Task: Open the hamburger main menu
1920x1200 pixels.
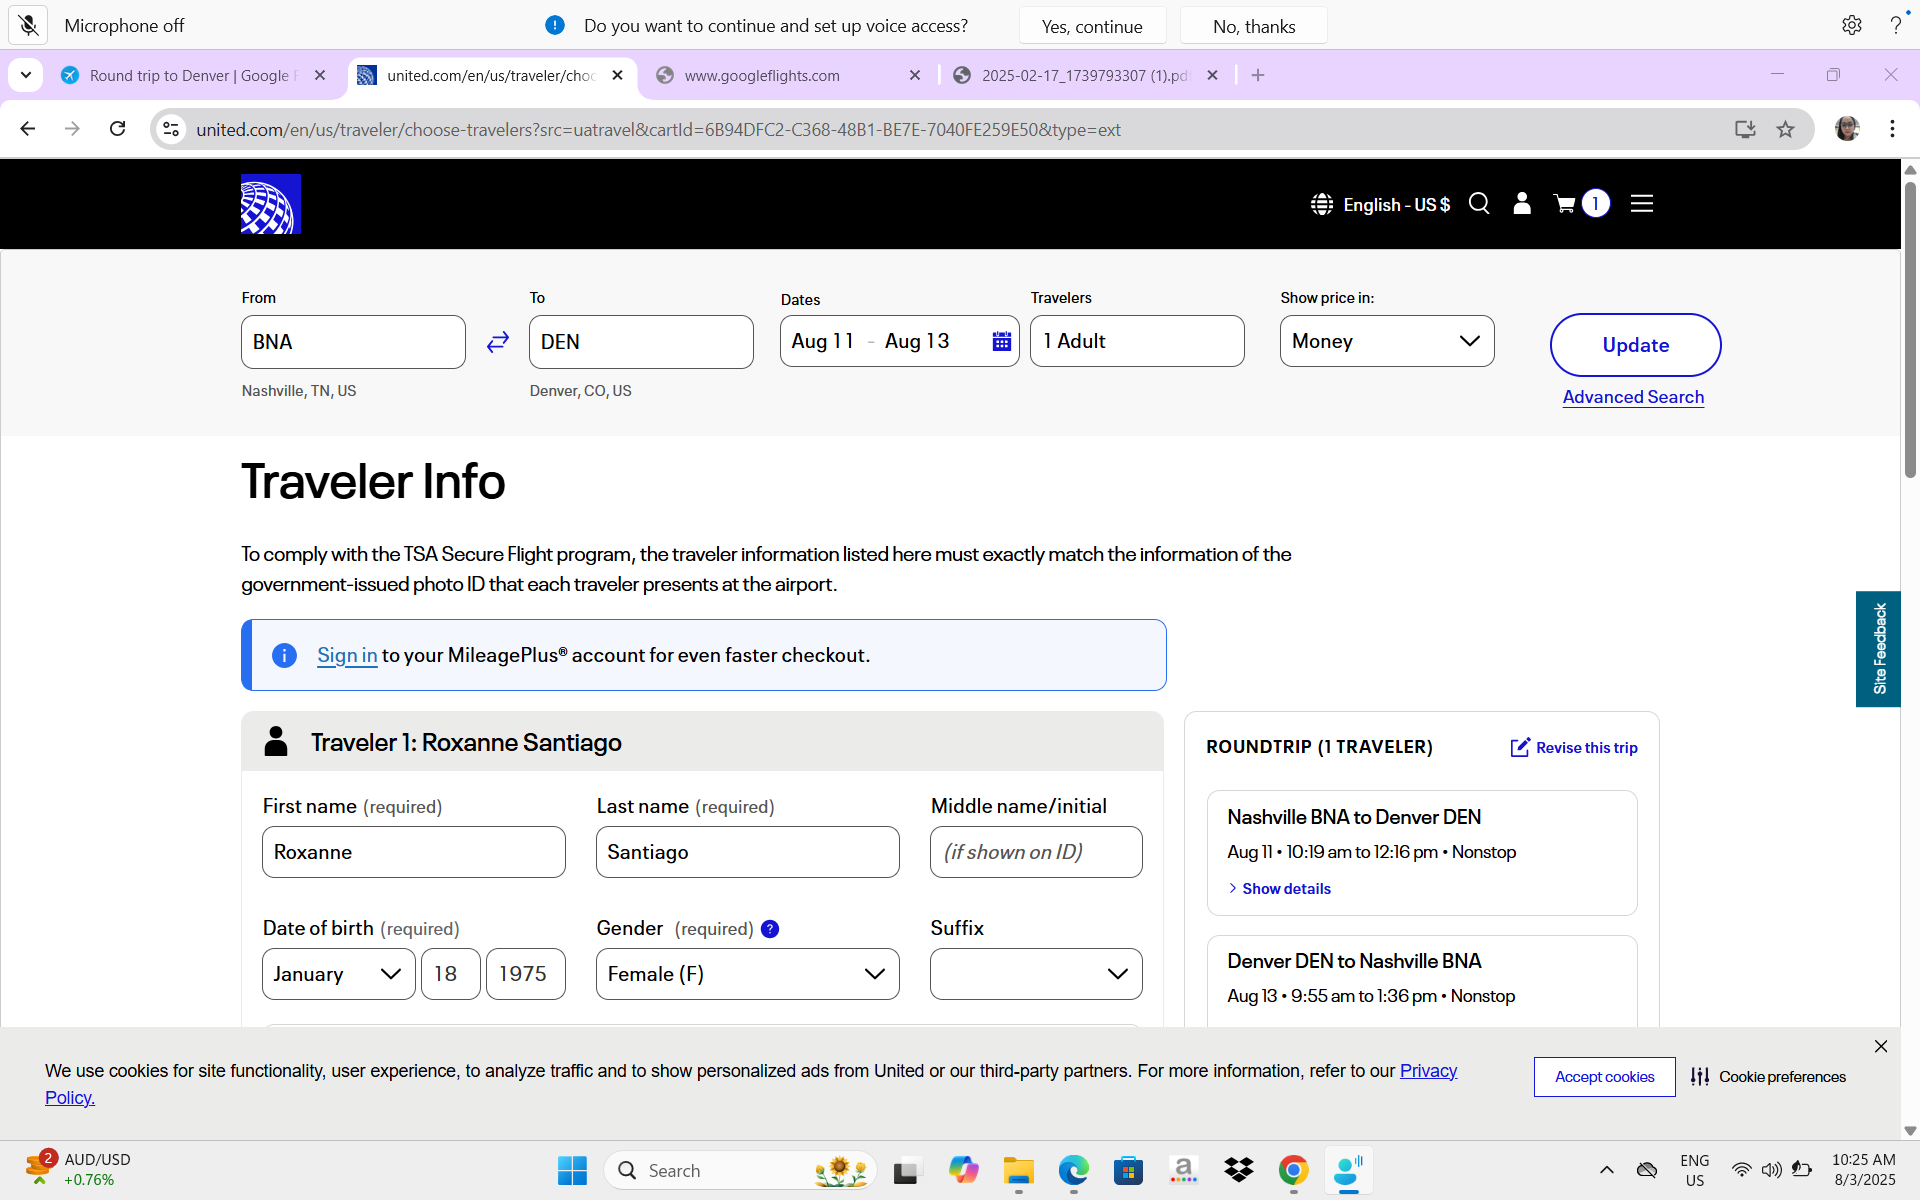Action: pos(1642,204)
